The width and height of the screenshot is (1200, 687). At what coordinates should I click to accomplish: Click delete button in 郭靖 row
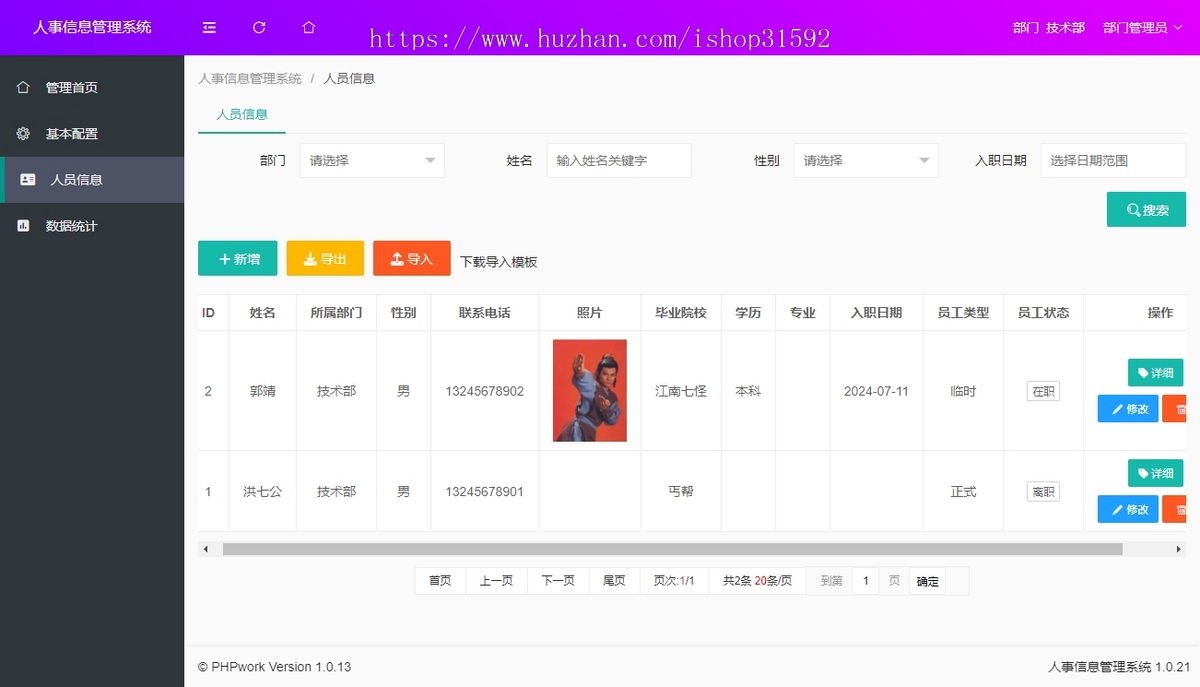[1176, 409]
